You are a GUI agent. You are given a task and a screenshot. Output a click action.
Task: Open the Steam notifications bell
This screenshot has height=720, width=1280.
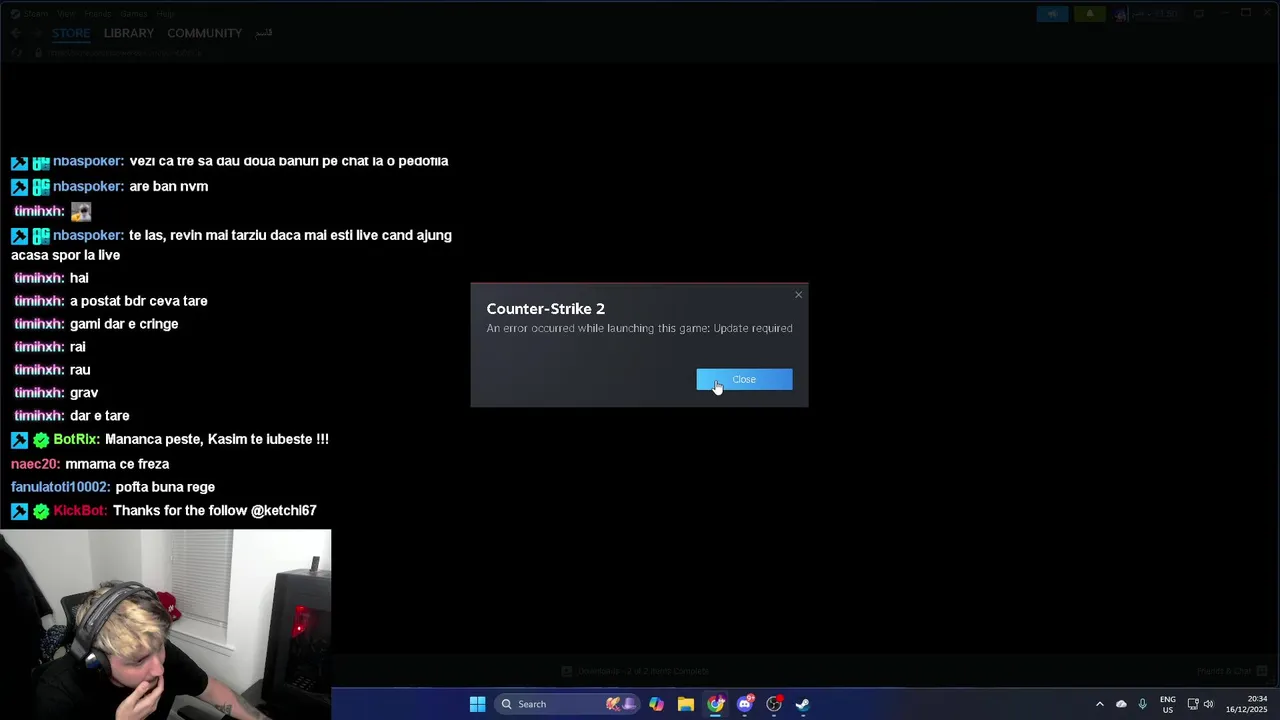(1089, 14)
